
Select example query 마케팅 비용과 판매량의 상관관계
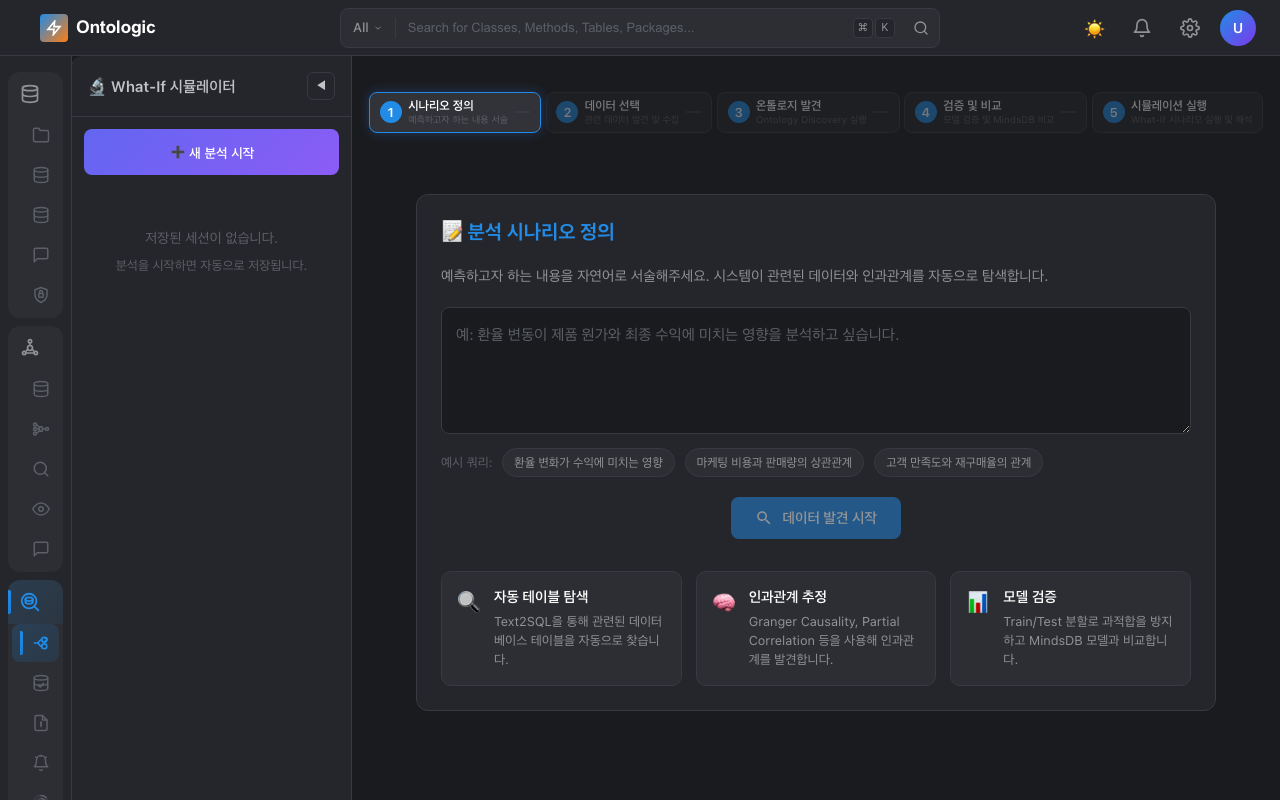click(774, 462)
